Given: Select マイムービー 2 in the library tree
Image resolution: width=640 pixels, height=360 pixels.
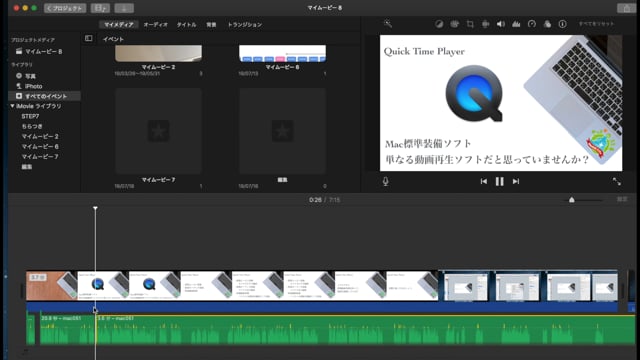Looking at the screenshot, I should 40,136.
